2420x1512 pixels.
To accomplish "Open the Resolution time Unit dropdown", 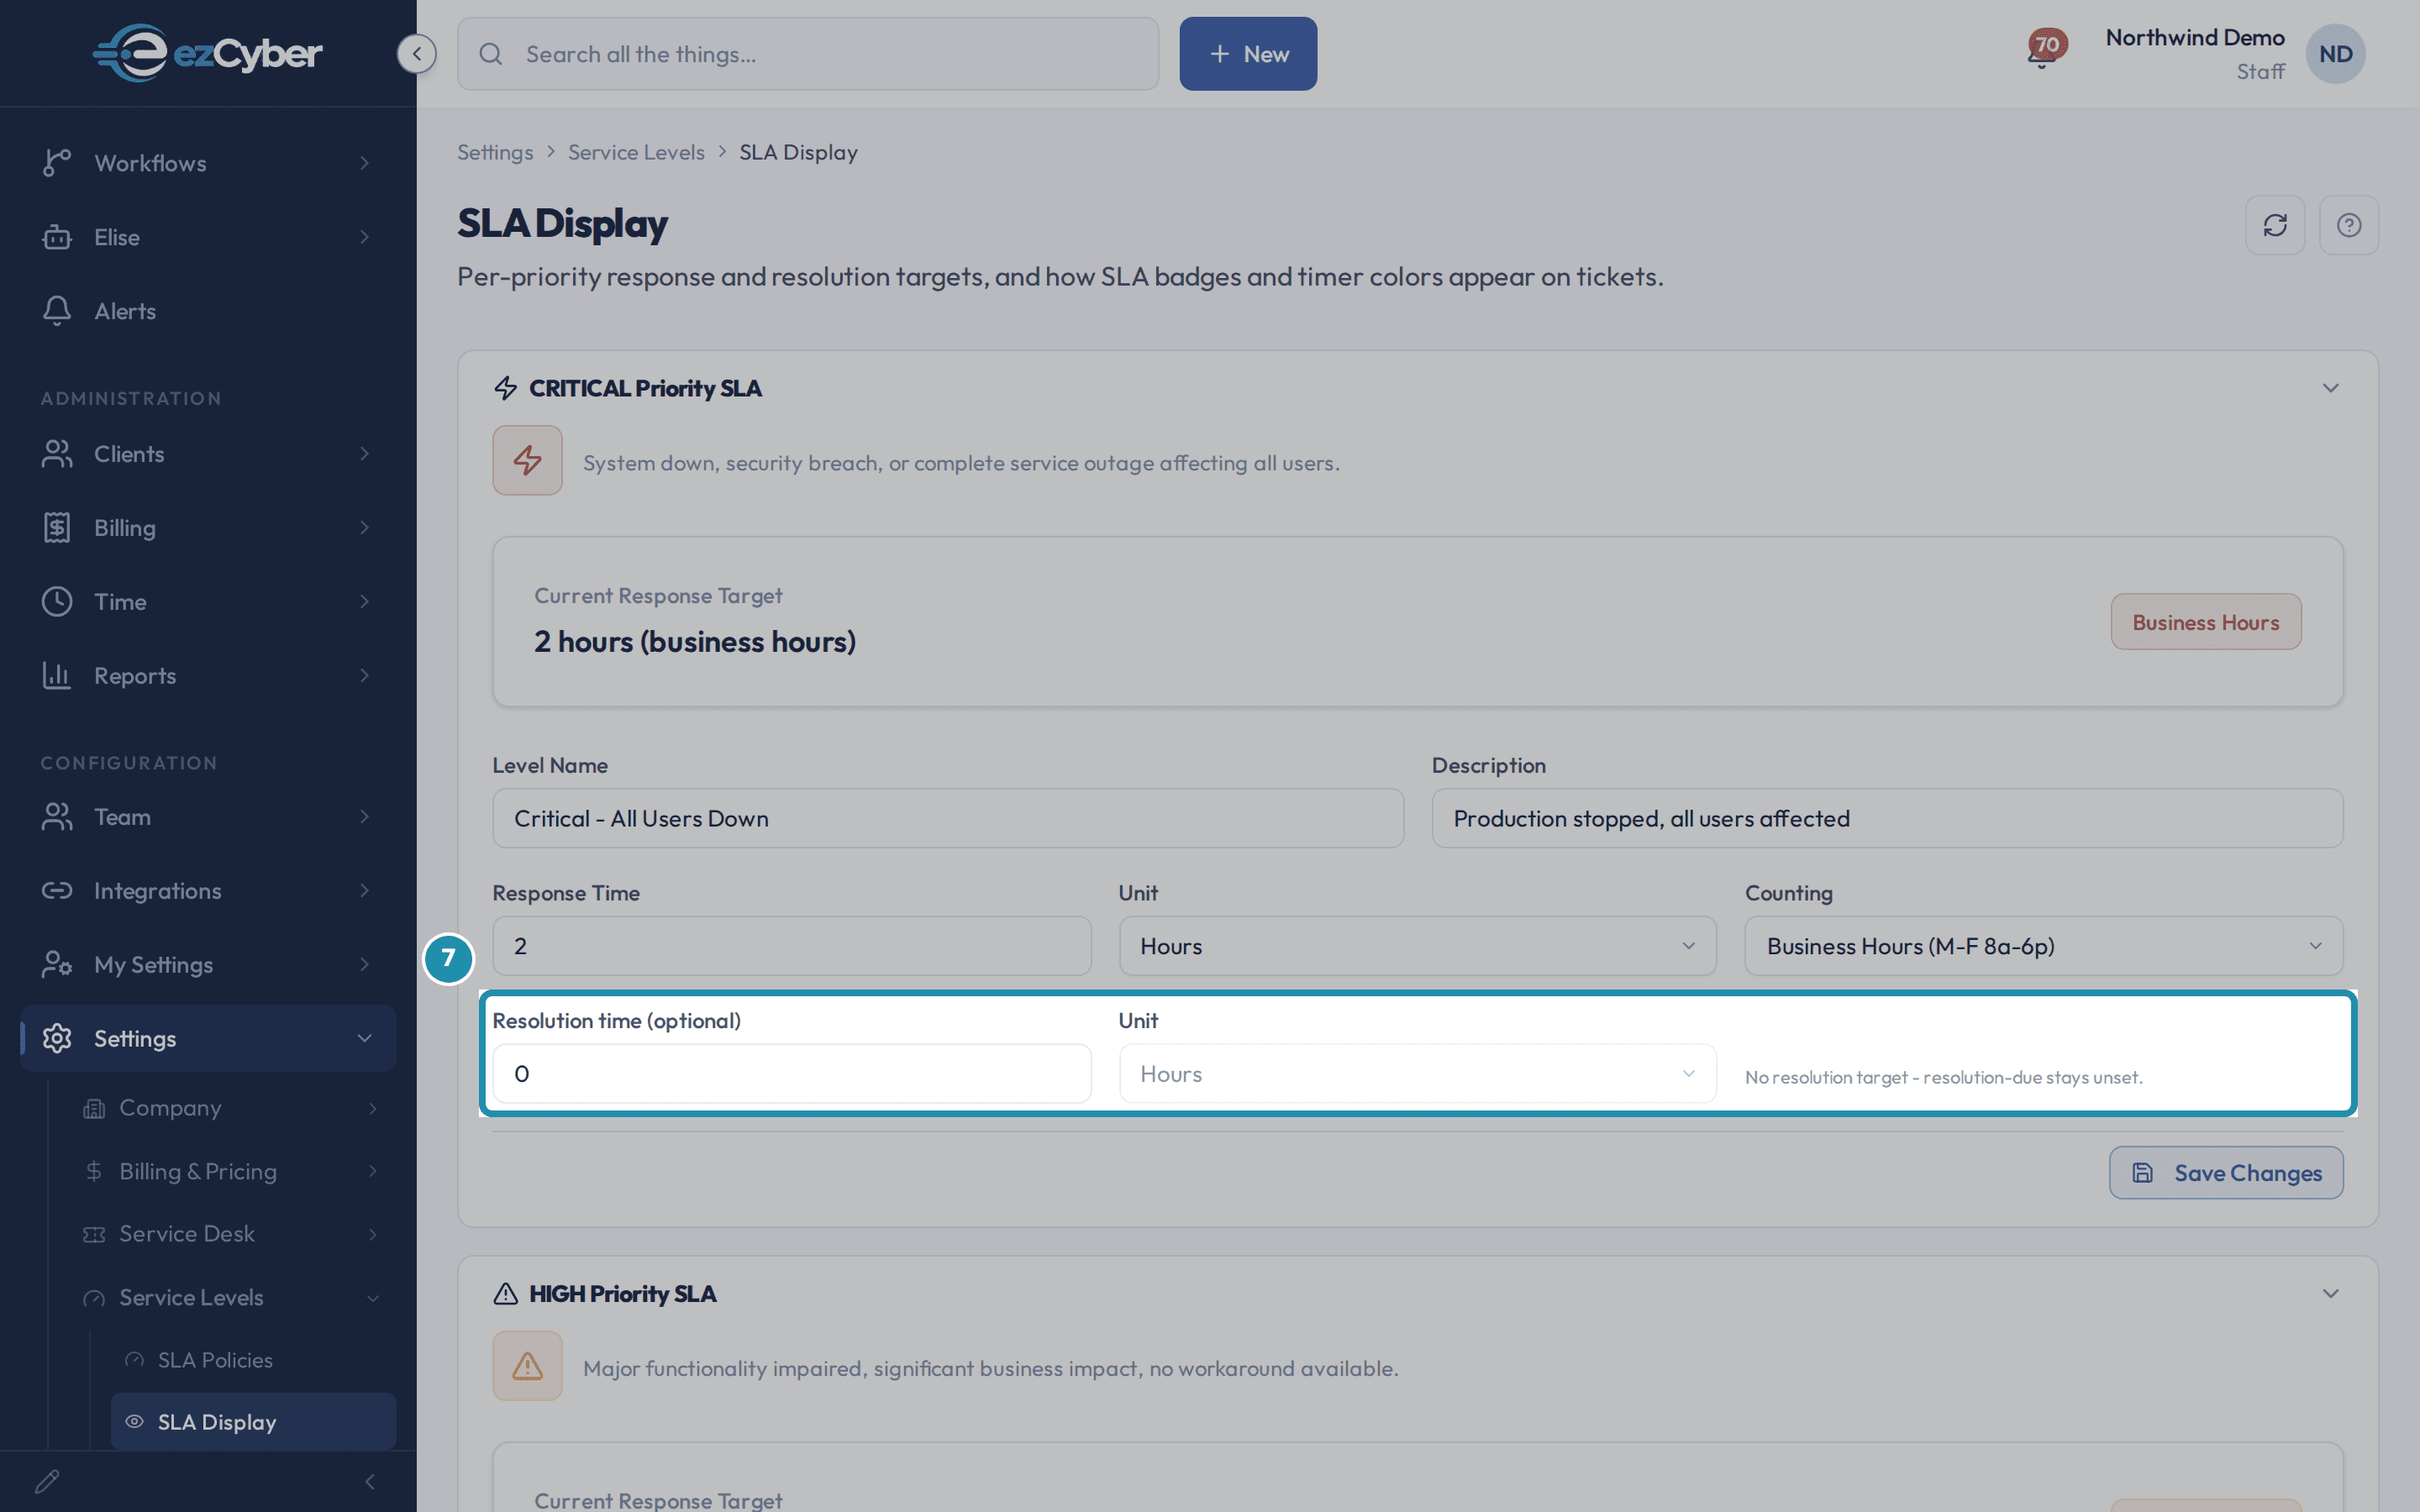I will coord(1417,1074).
